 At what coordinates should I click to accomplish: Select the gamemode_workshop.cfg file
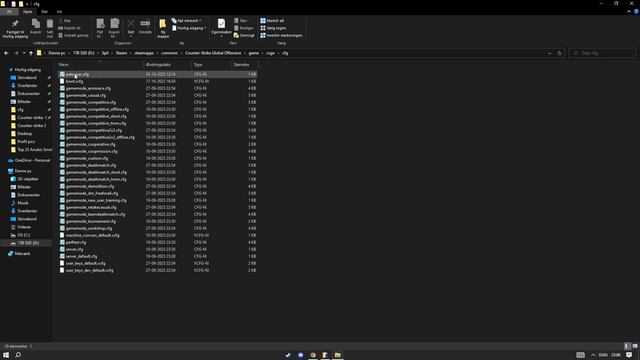point(89,228)
